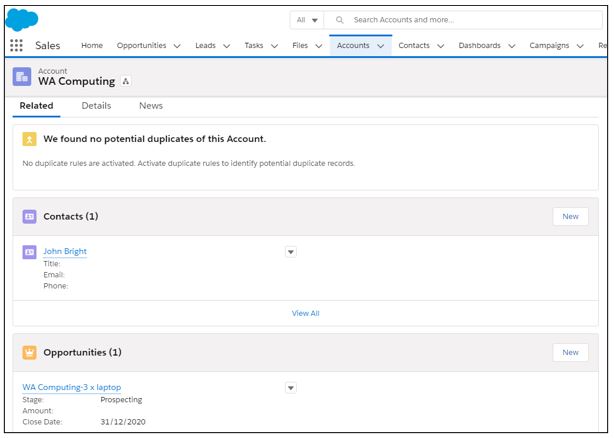Click New button in Opportunities section
The image size is (614, 438).
570,352
